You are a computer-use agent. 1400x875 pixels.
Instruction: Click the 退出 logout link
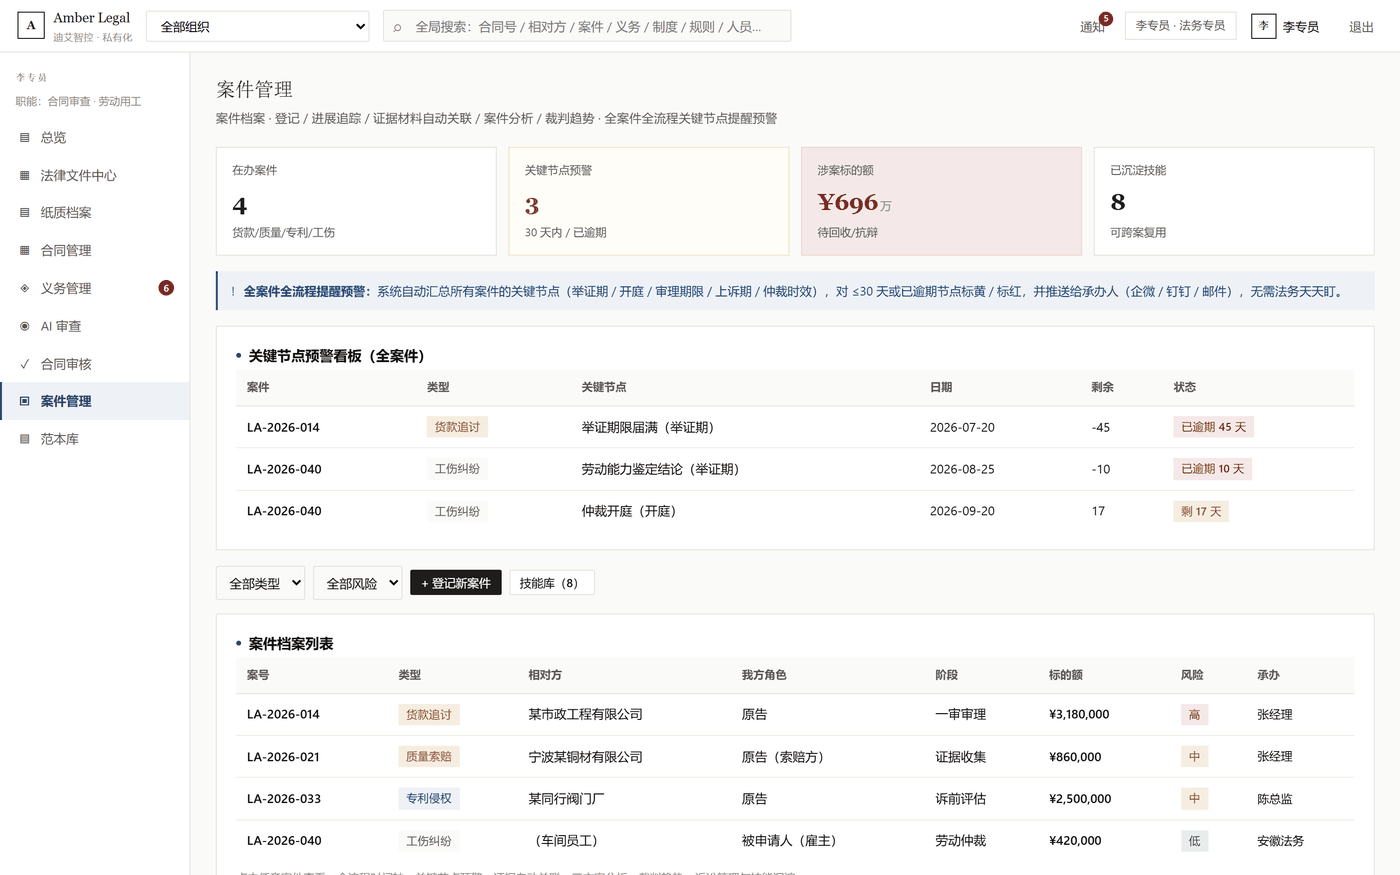pyautogui.click(x=1361, y=27)
